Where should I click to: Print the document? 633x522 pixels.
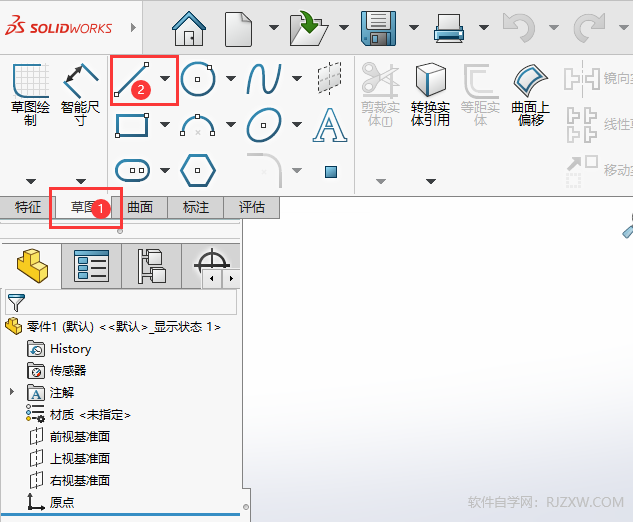[449, 28]
